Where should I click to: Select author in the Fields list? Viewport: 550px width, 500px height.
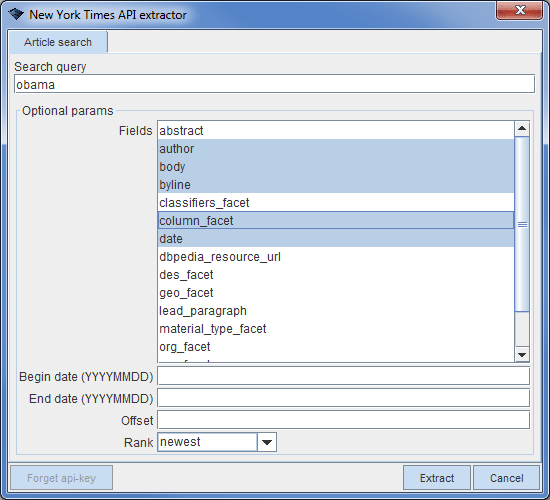(336, 148)
